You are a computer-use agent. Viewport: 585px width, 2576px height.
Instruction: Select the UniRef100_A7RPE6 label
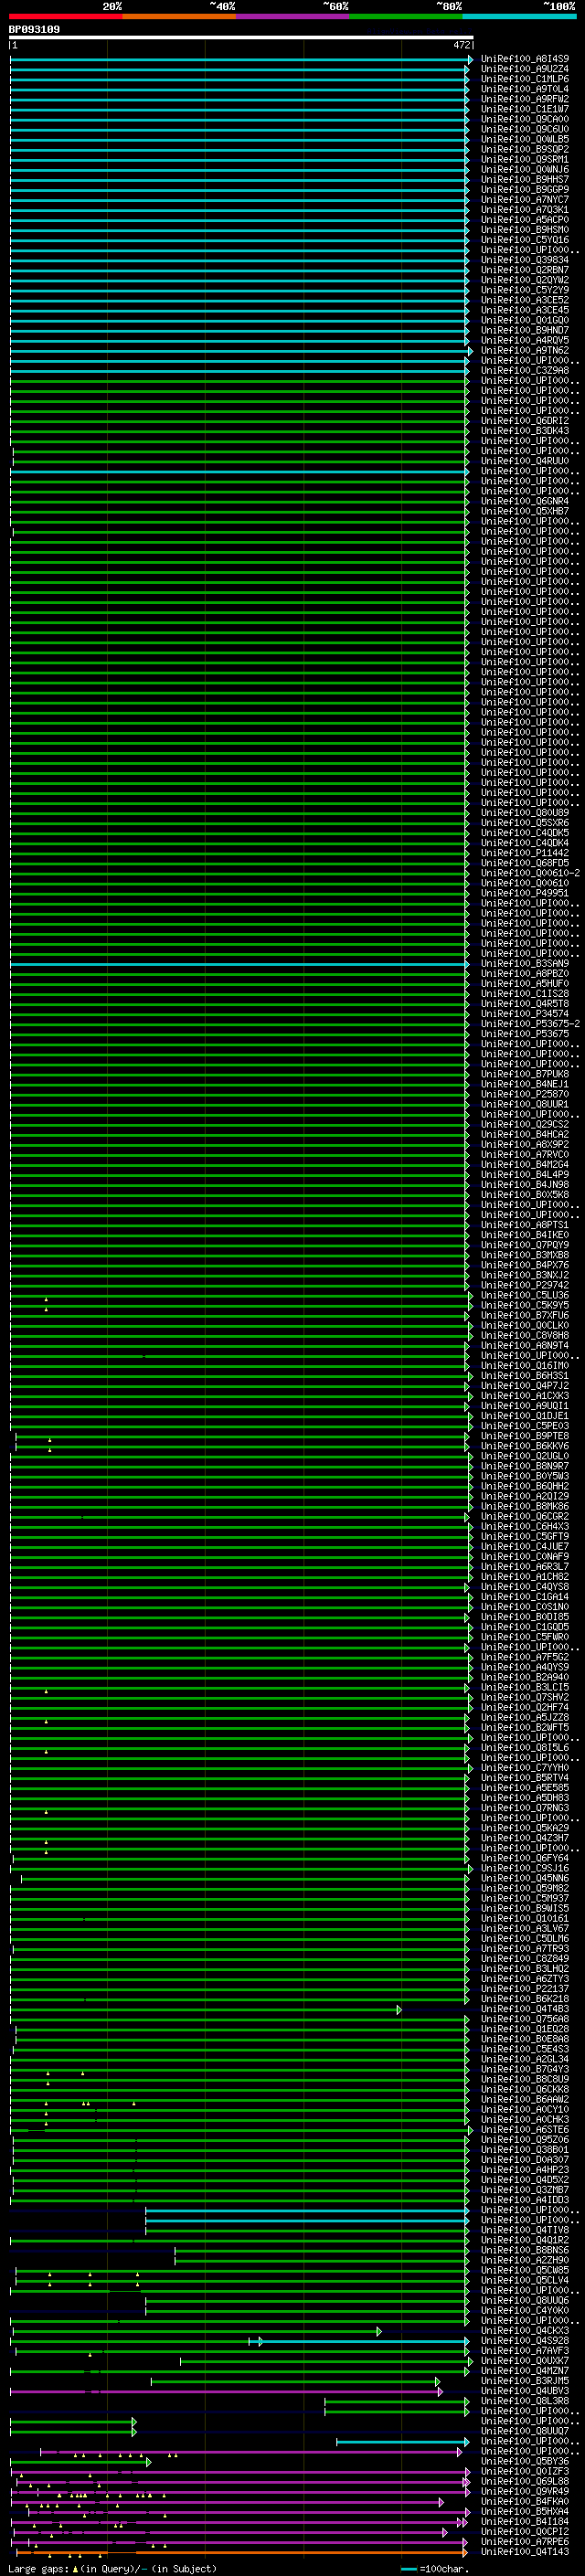click(x=525, y=2541)
